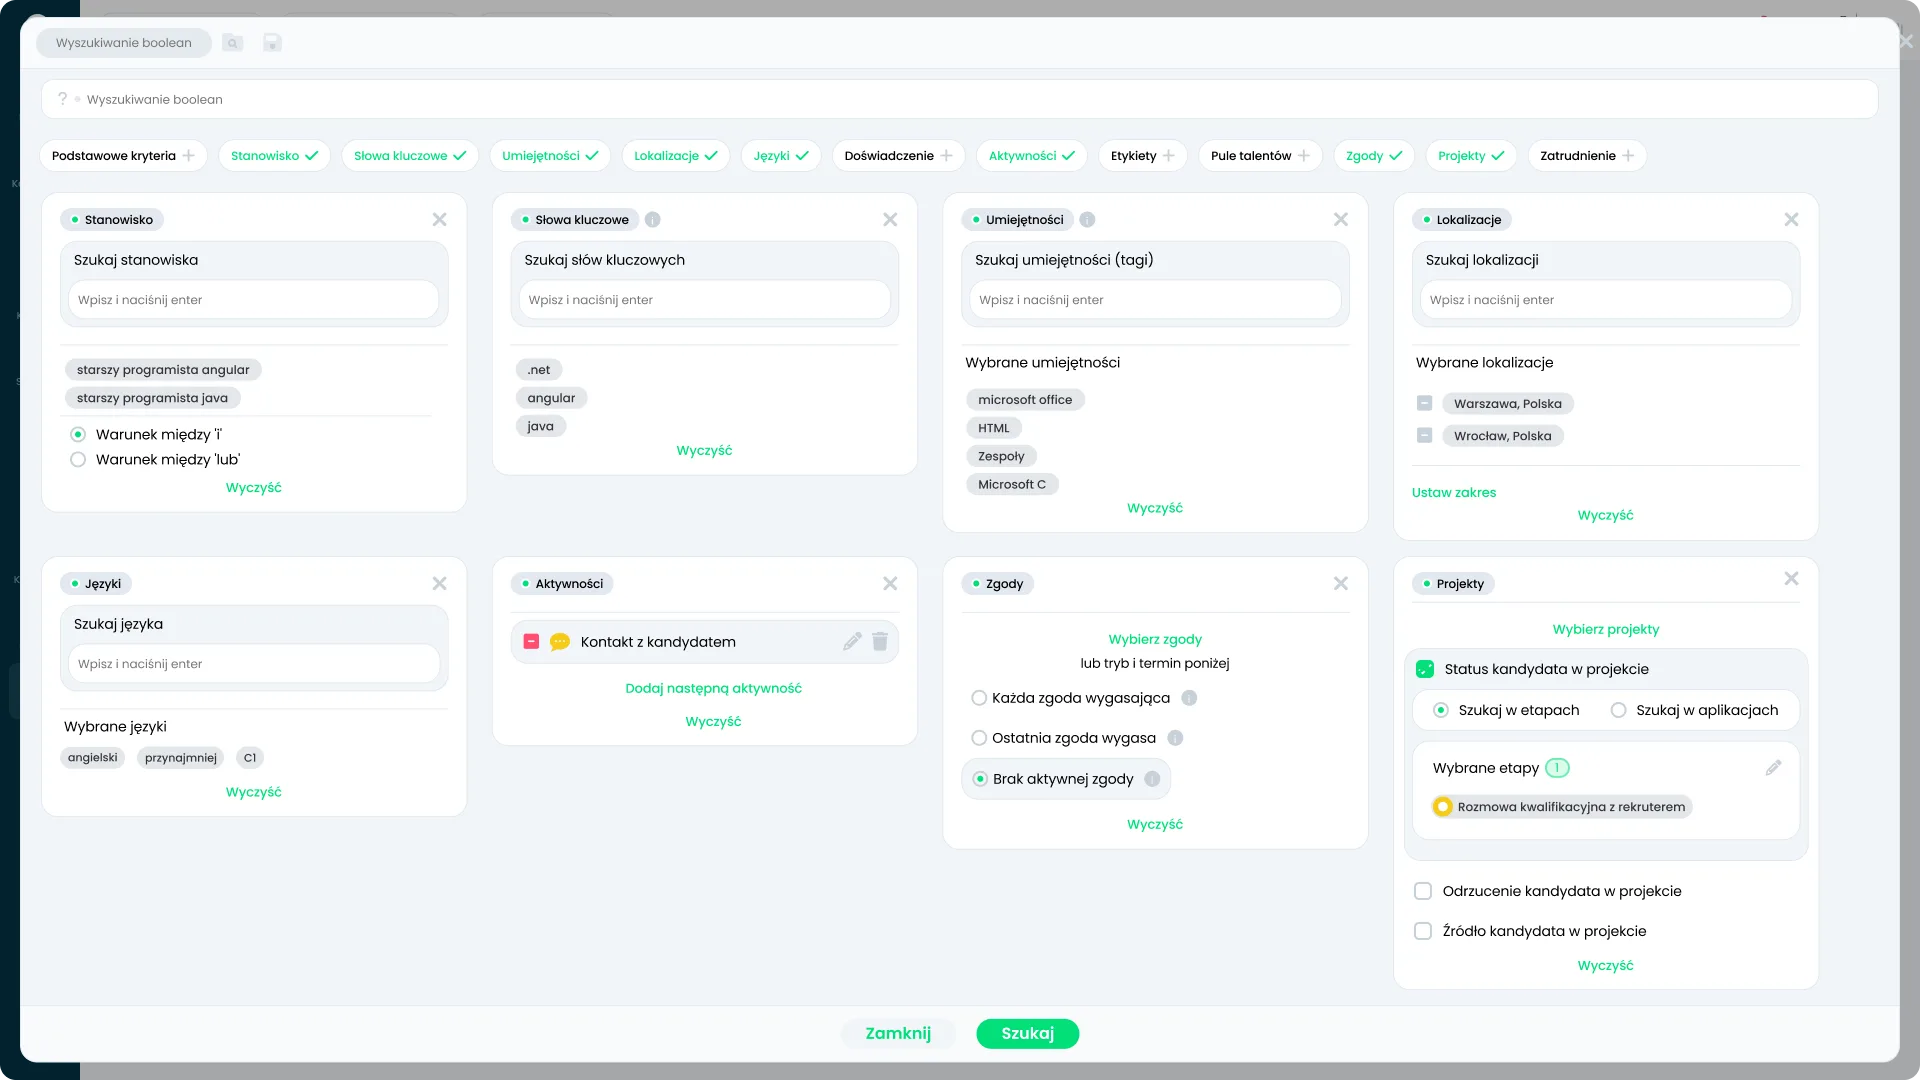Click pencil icon next to Wybrane etapy
The width and height of the screenshot is (1920, 1080).
[1773, 768]
